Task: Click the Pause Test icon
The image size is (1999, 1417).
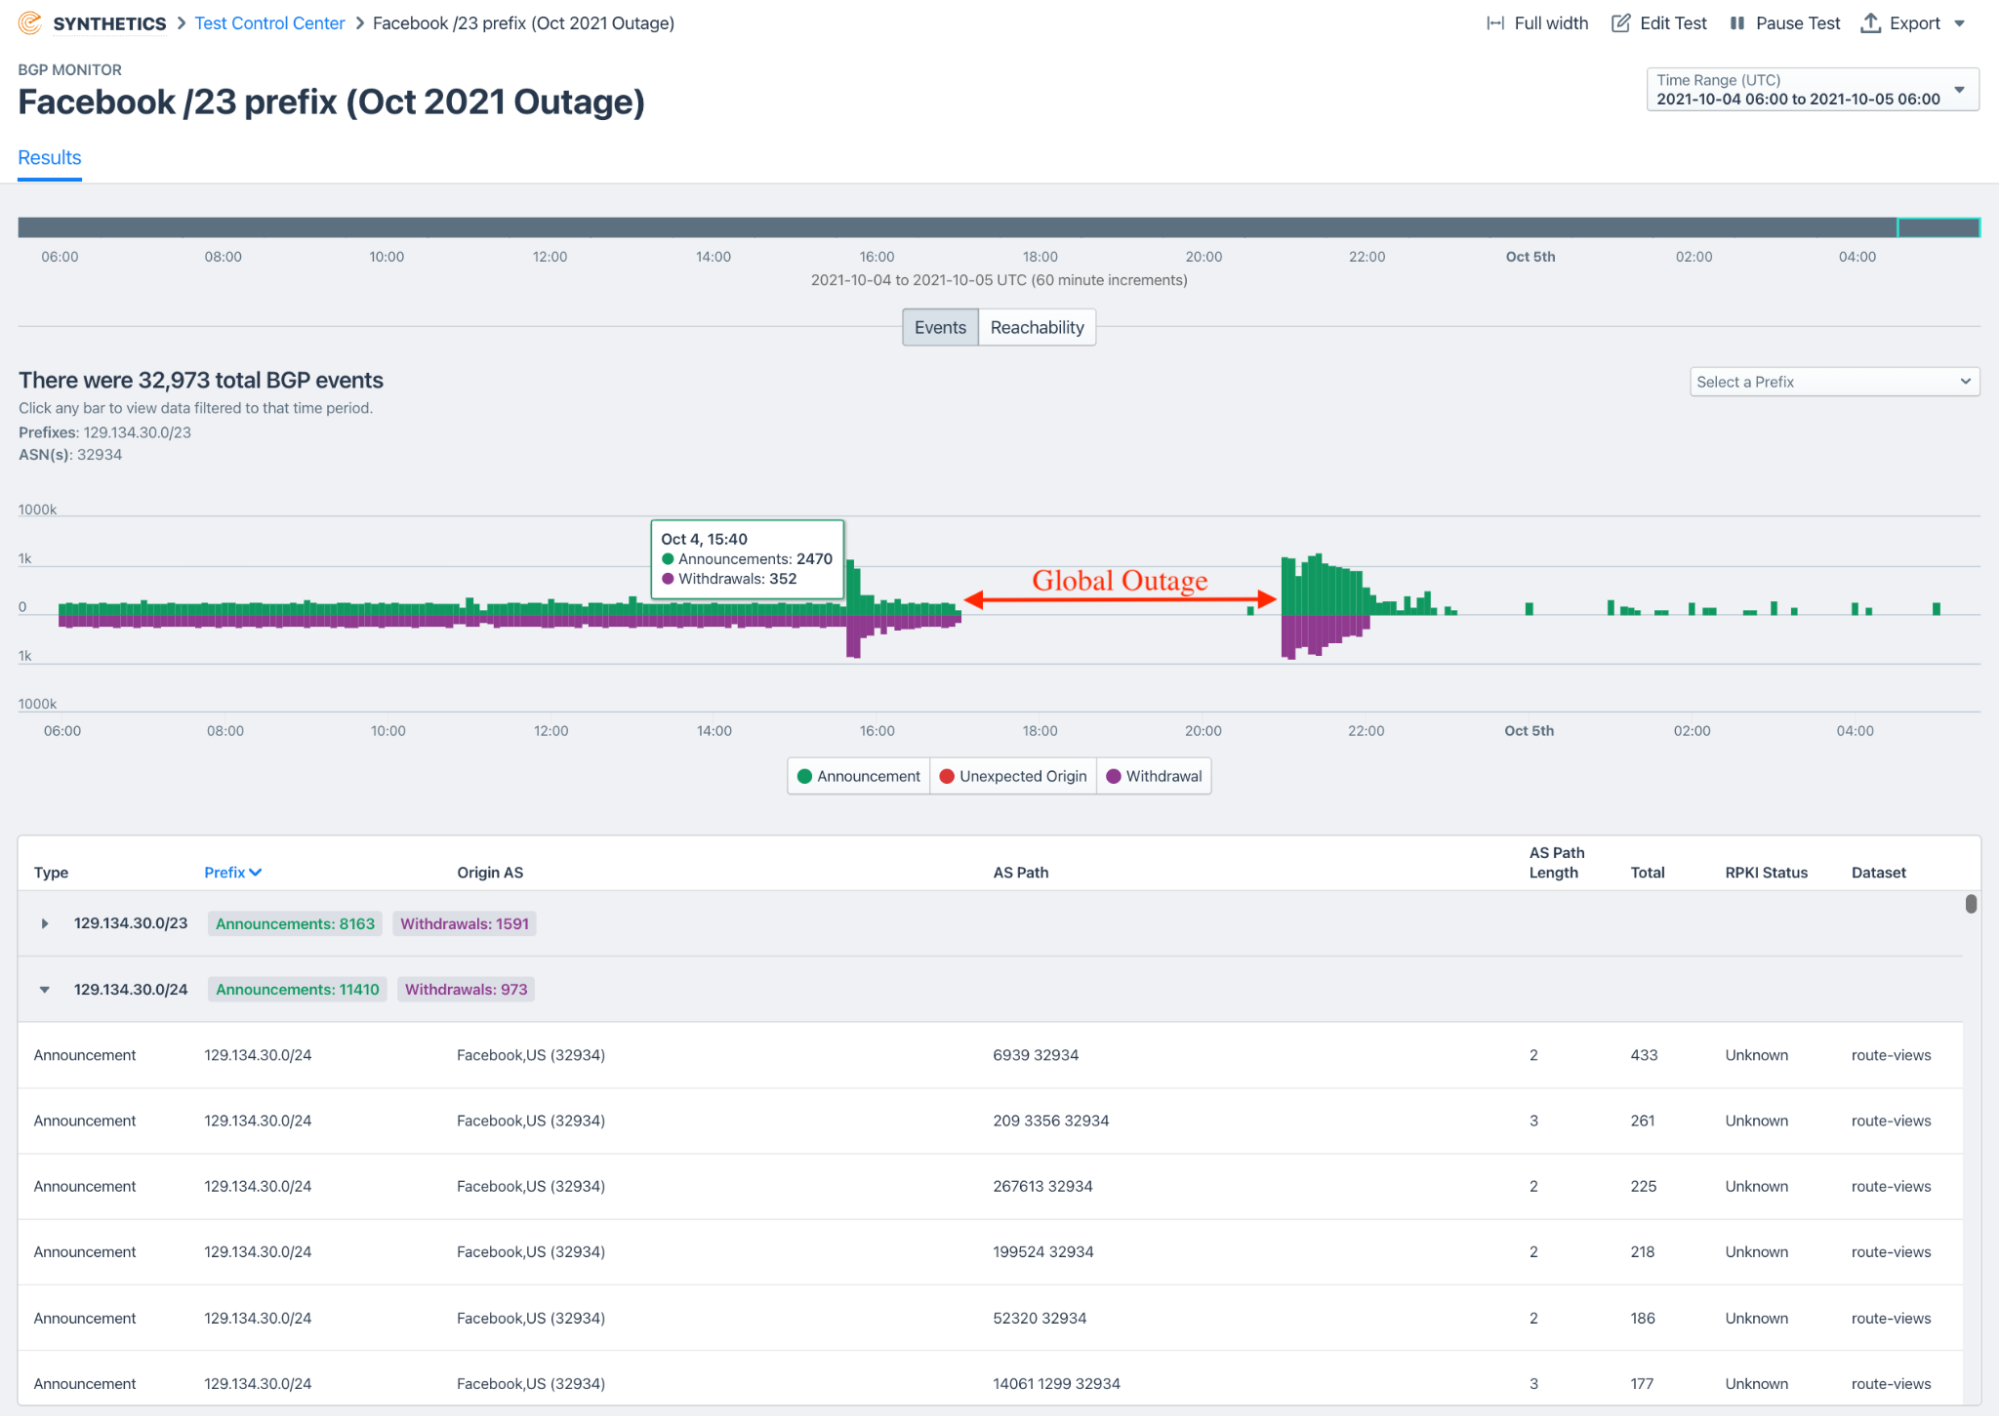Action: pyautogui.click(x=1737, y=23)
